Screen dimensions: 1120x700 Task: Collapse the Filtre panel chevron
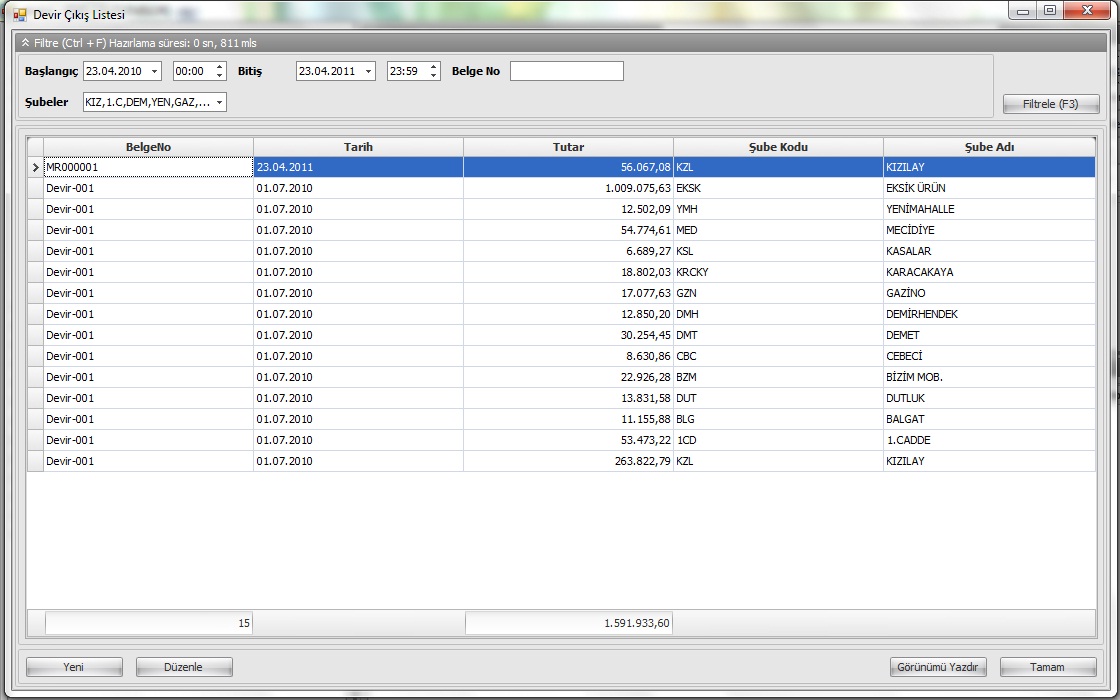point(26,43)
